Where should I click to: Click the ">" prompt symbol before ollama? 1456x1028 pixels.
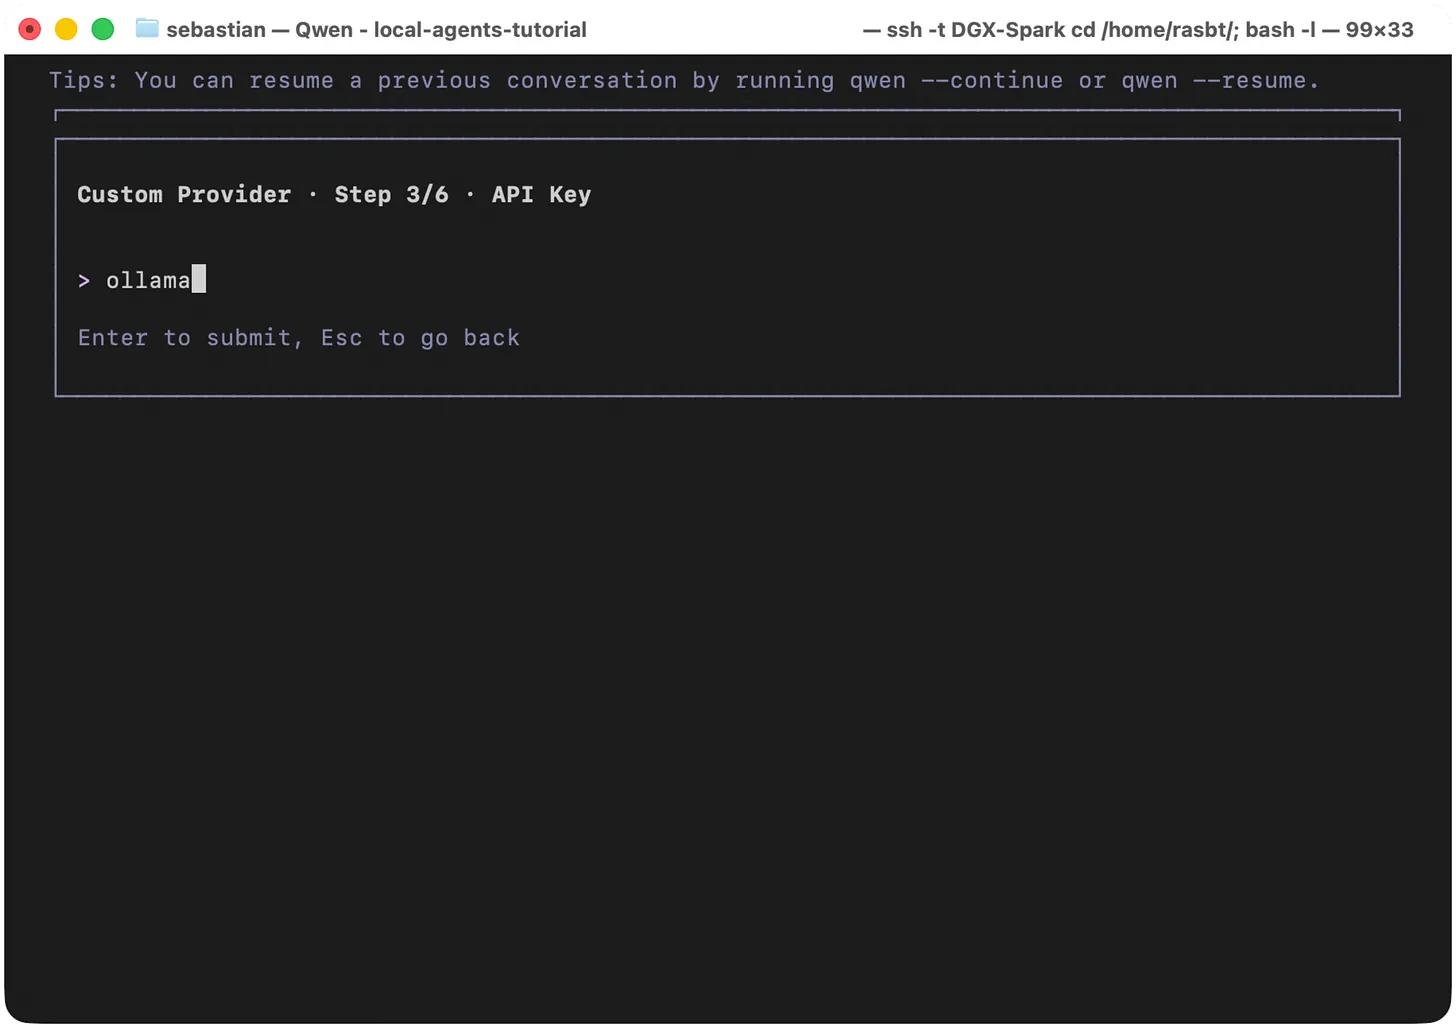point(84,281)
